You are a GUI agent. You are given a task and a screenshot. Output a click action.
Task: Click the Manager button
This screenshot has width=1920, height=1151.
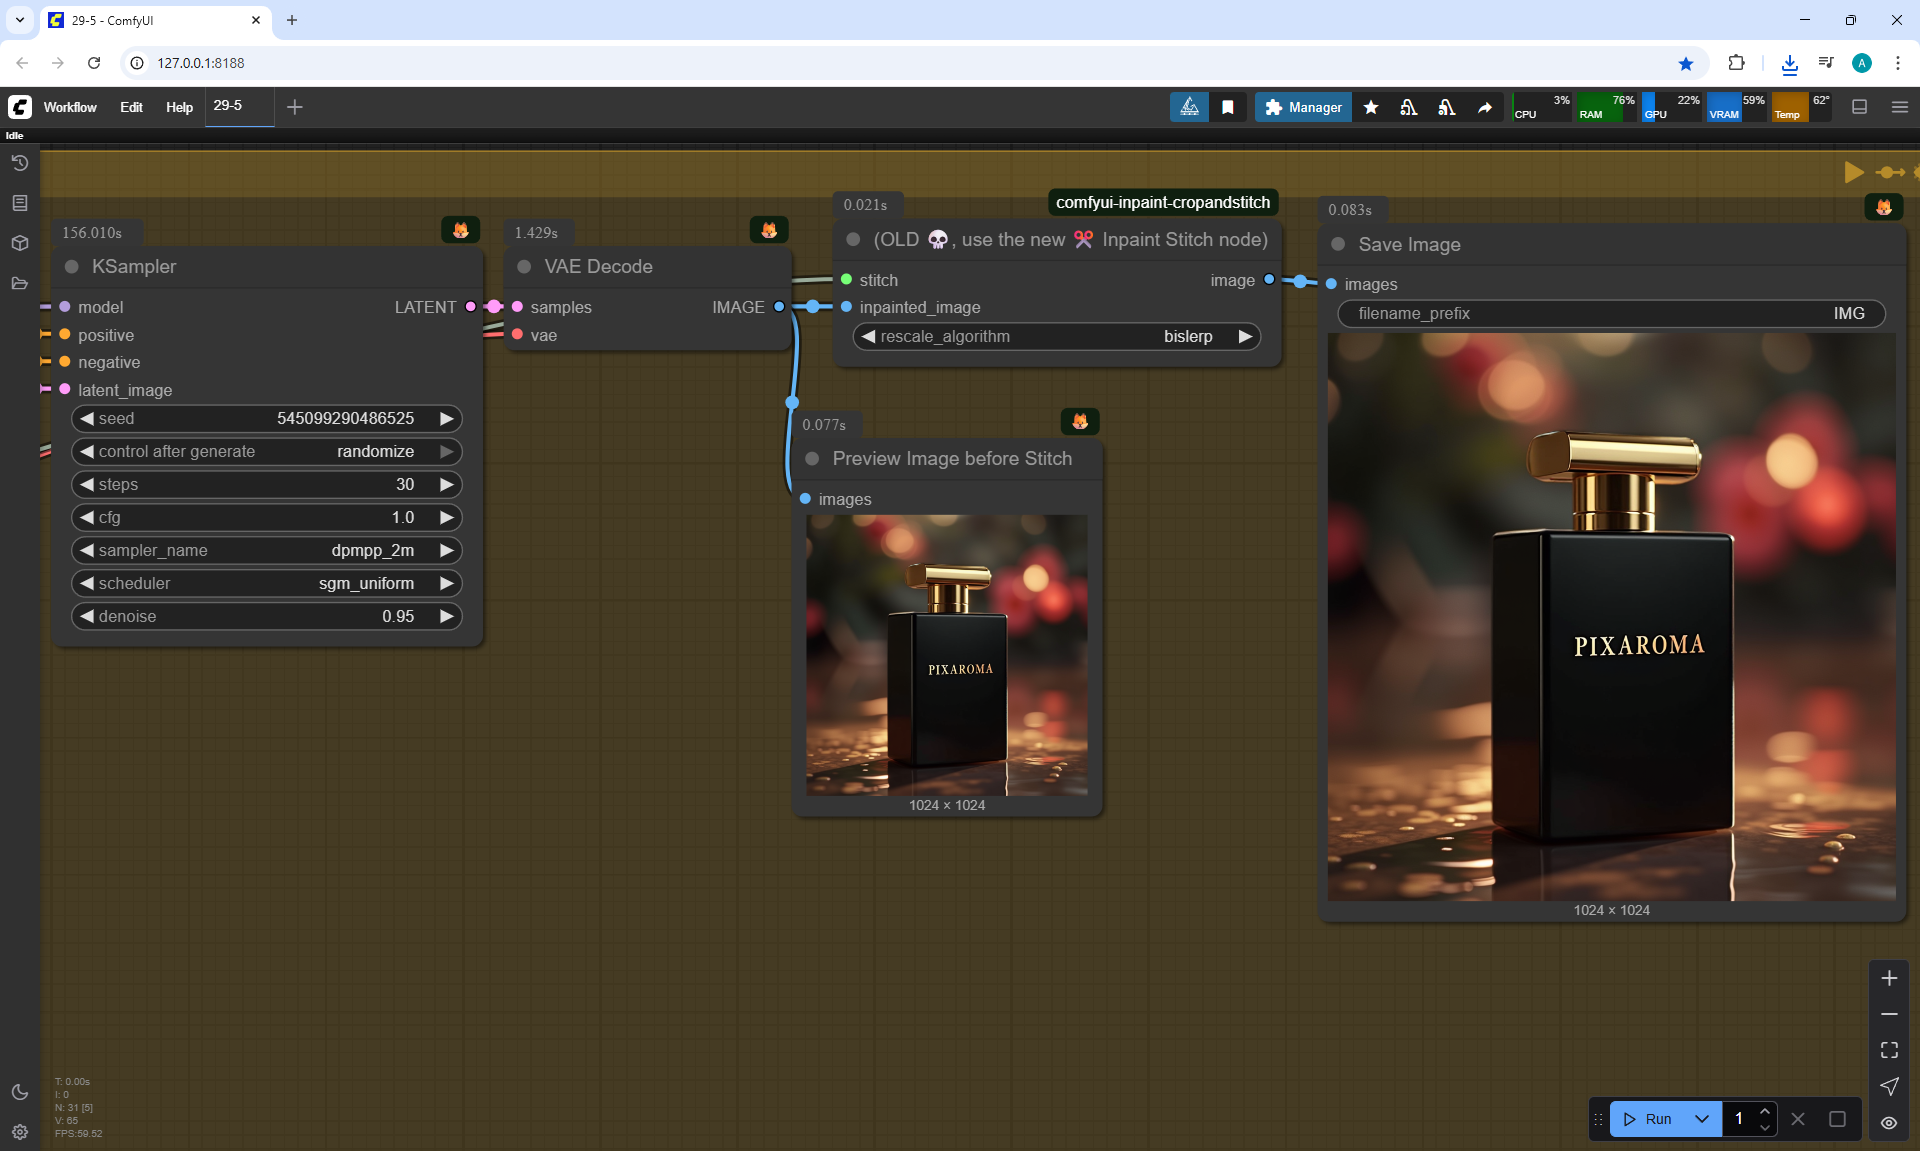(1303, 107)
